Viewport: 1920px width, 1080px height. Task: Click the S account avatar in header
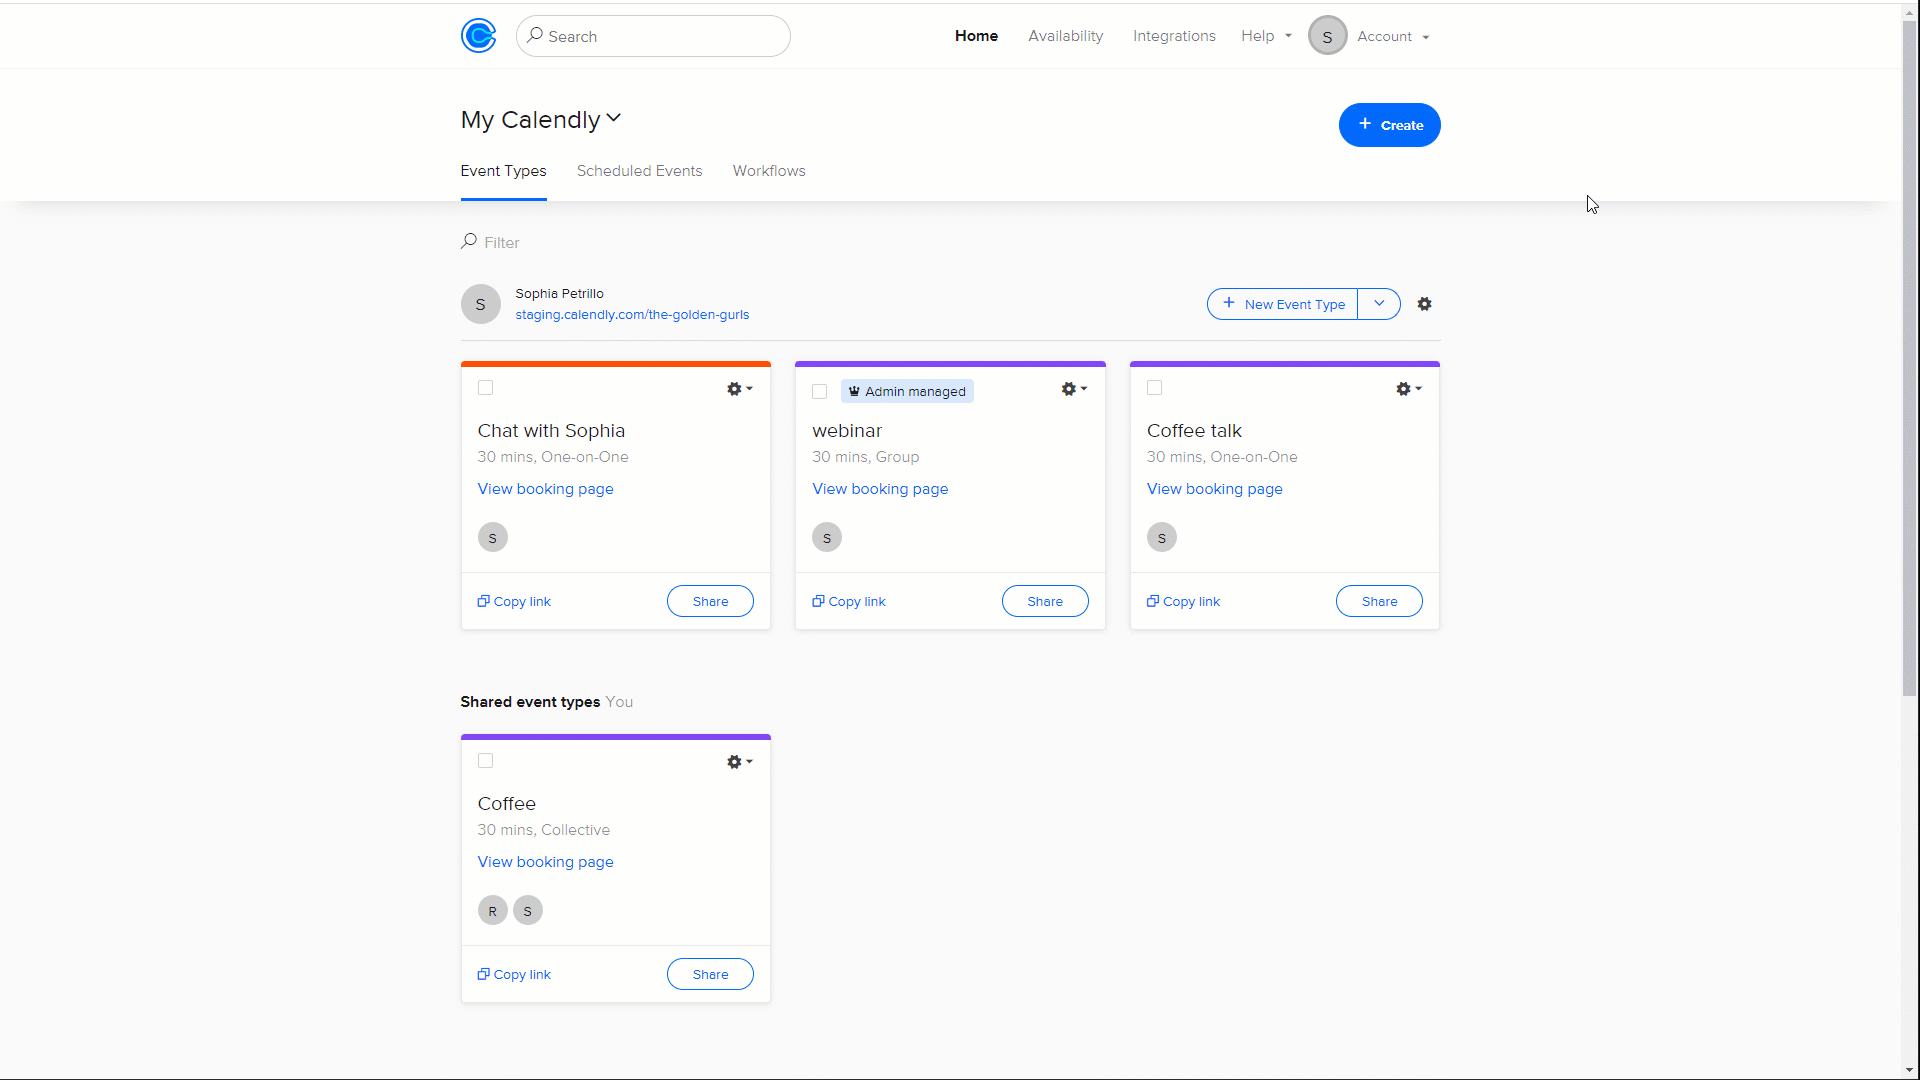click(x=1327, y=36)
